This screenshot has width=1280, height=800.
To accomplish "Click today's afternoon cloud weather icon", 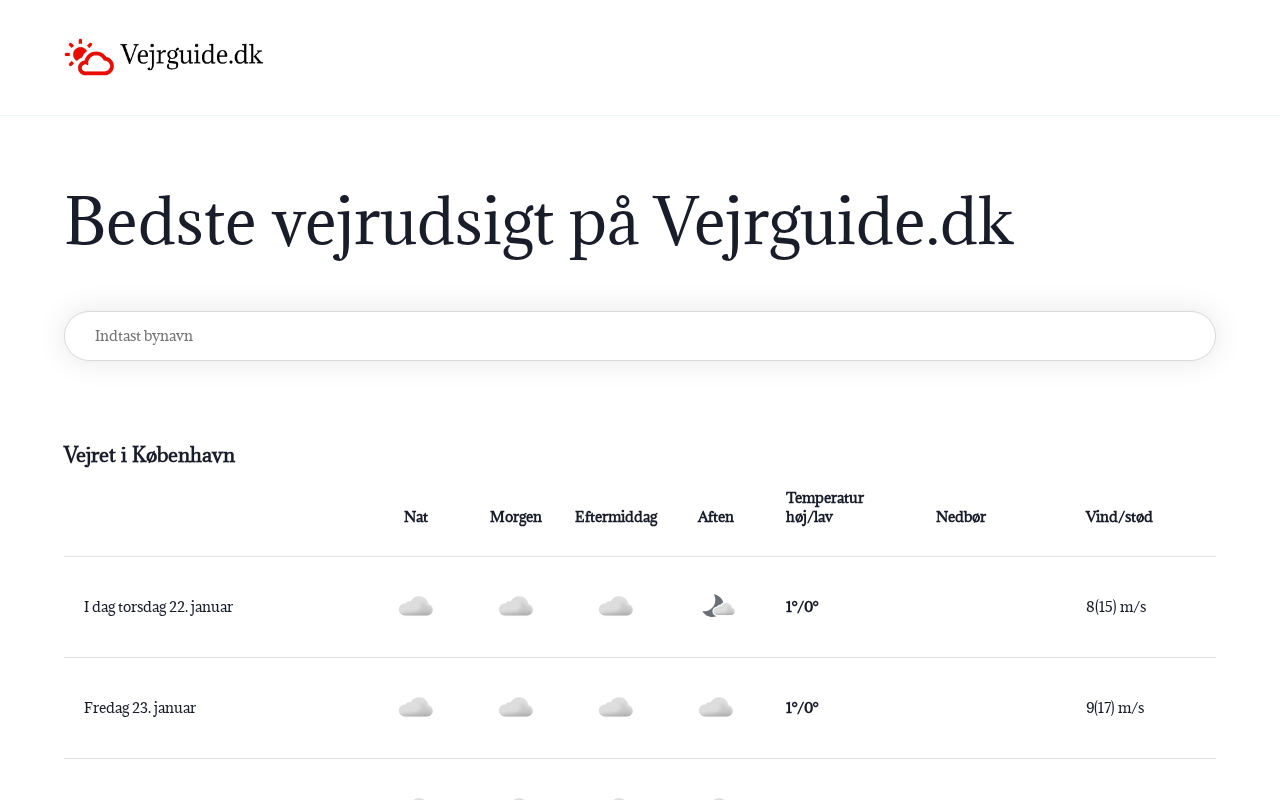I will point(616,606).
